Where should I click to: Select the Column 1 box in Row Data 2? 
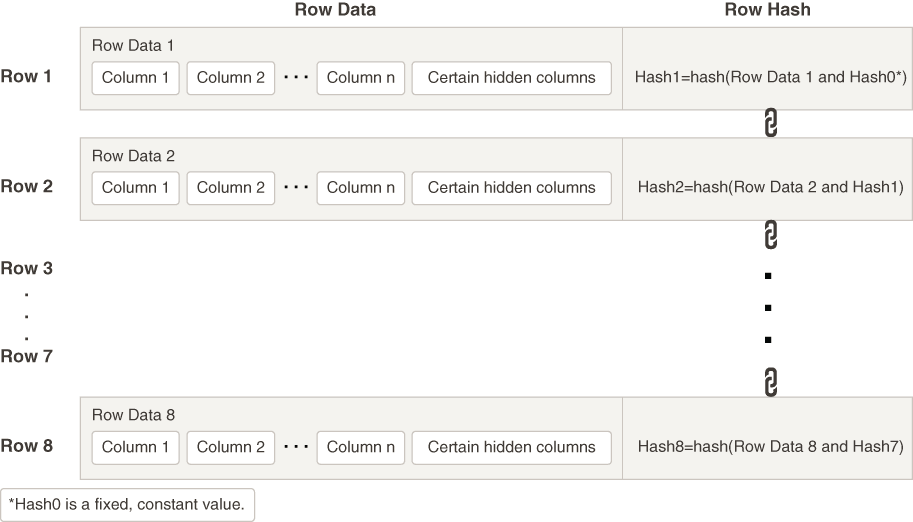[x=136, y=187]
